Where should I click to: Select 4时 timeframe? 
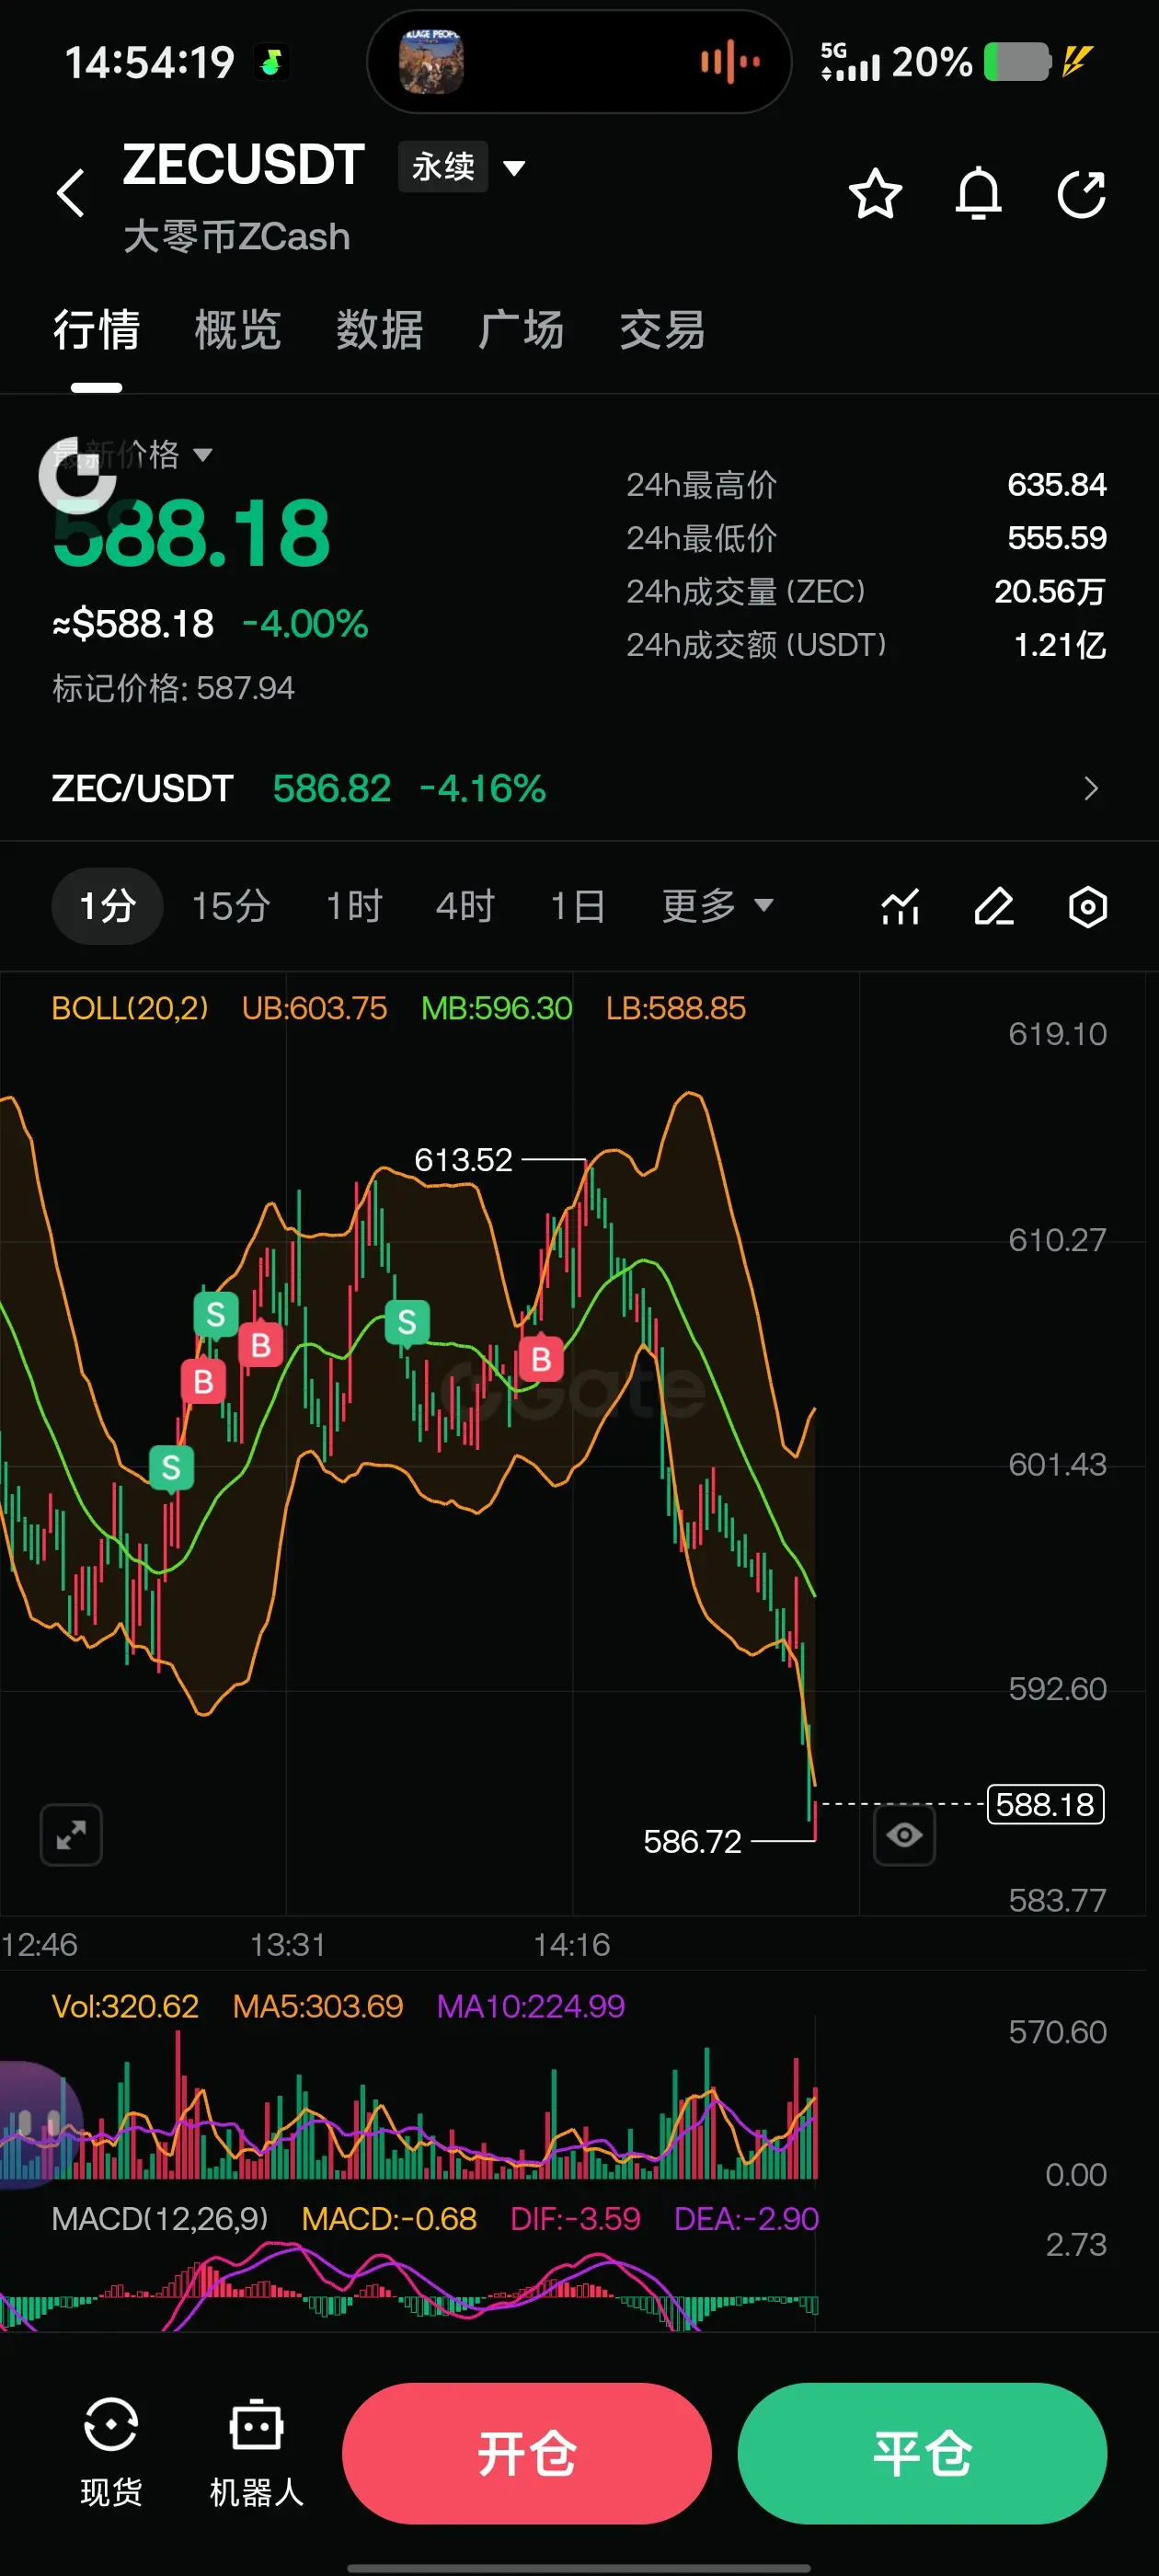click(465, 906)
